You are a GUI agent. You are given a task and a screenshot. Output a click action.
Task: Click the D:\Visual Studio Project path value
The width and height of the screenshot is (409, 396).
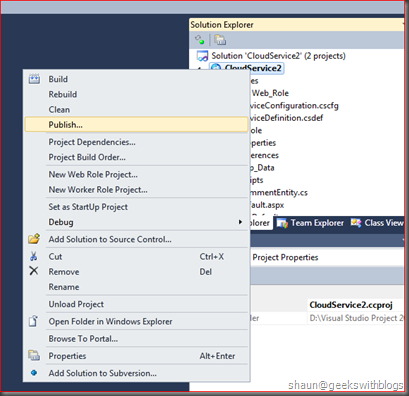tap(356, 318)
